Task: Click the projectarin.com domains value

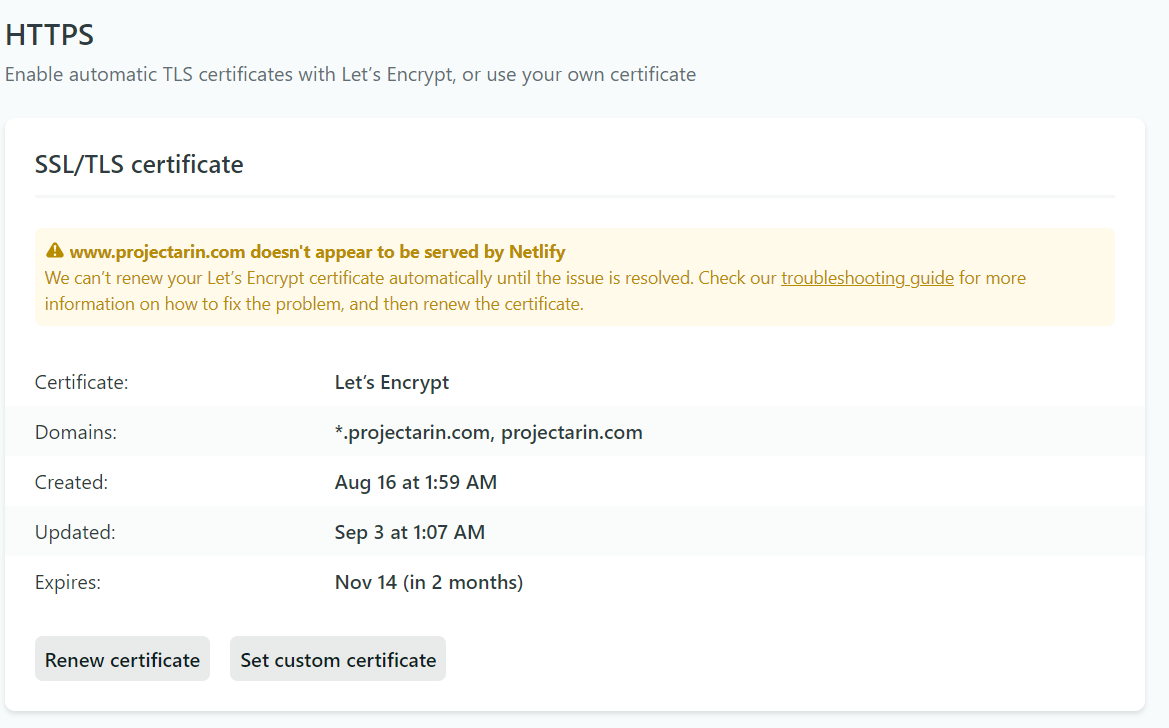Action: click(x=488, y=433)
